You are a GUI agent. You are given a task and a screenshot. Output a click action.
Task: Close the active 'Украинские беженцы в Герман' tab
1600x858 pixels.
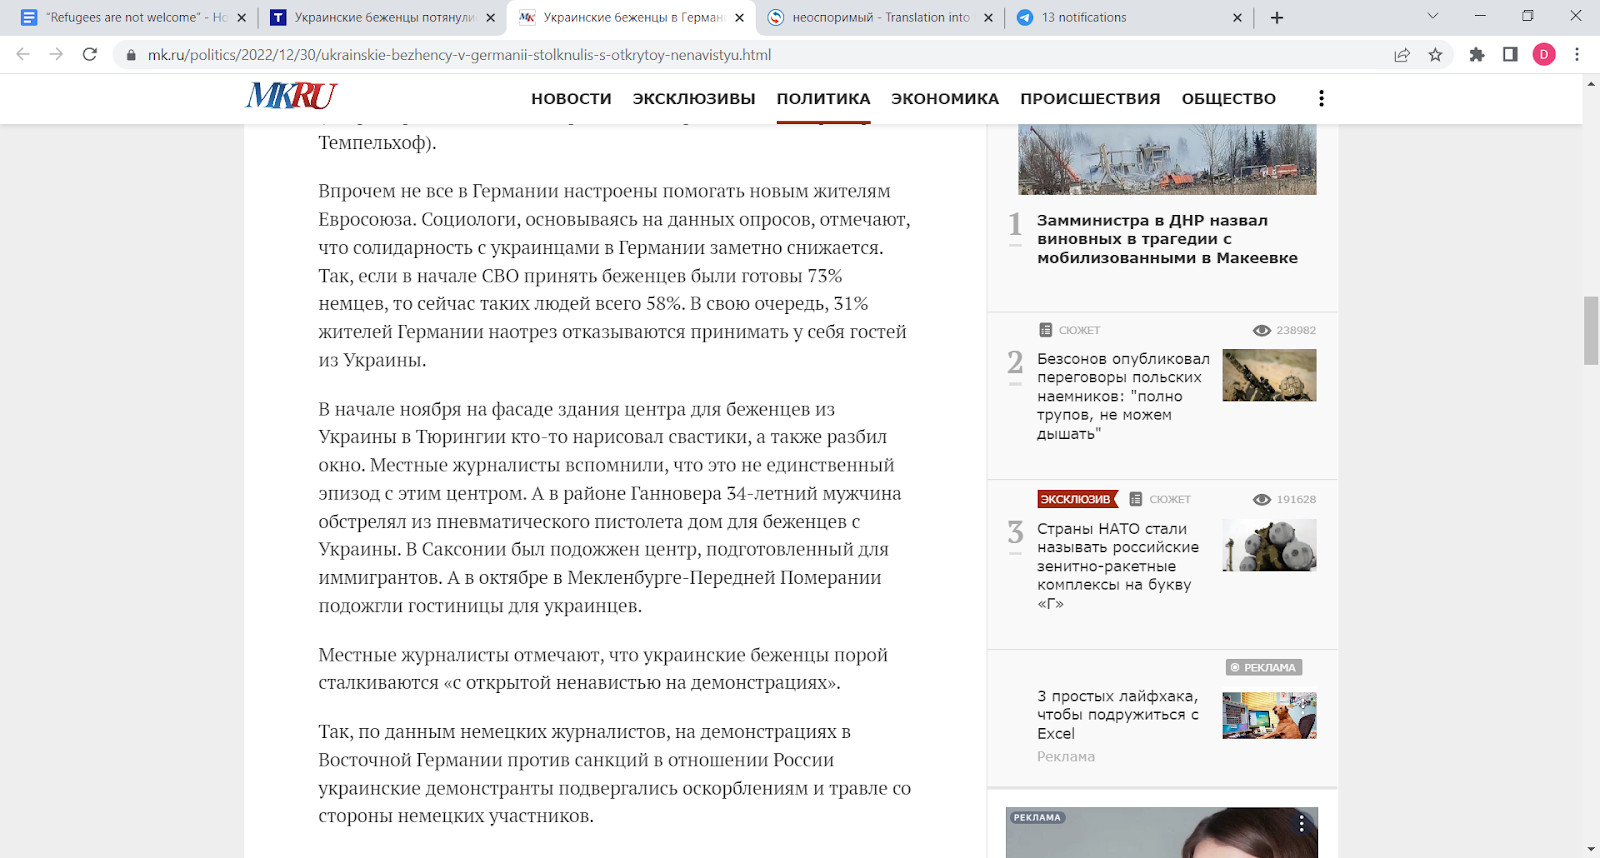tap(739, 17)
